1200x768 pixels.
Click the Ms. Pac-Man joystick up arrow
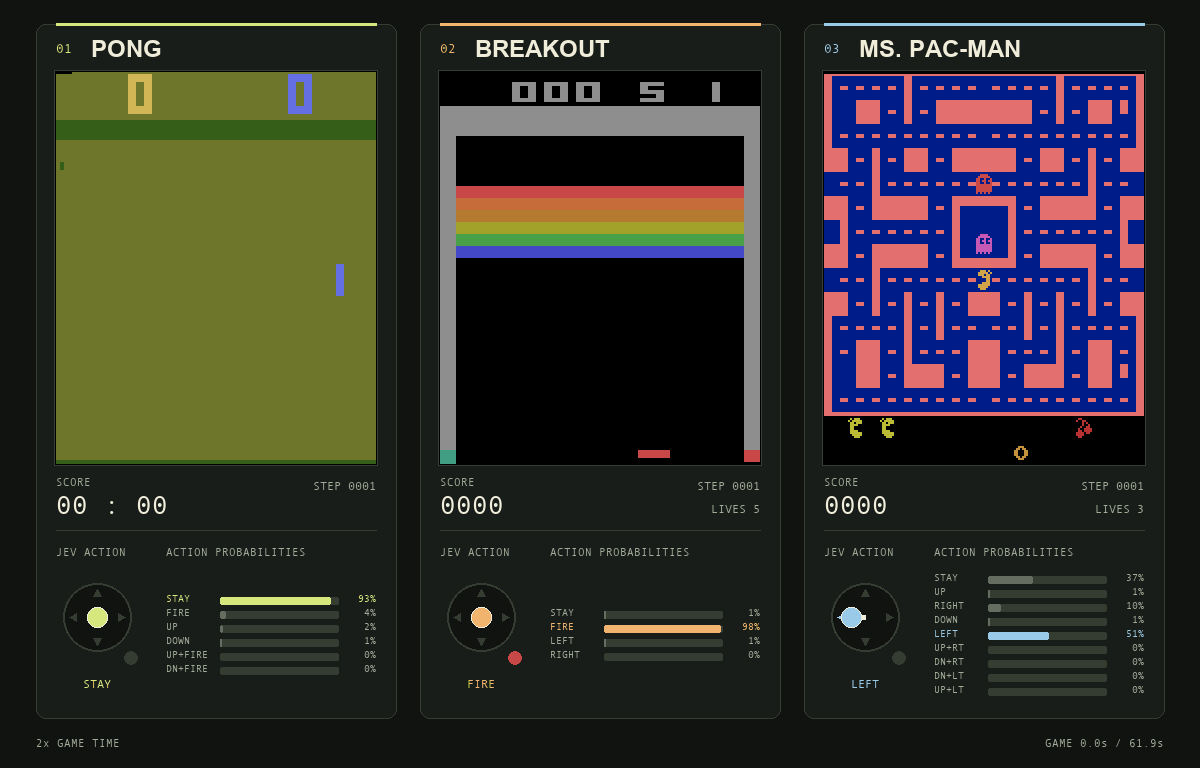[x=865, y=593]
